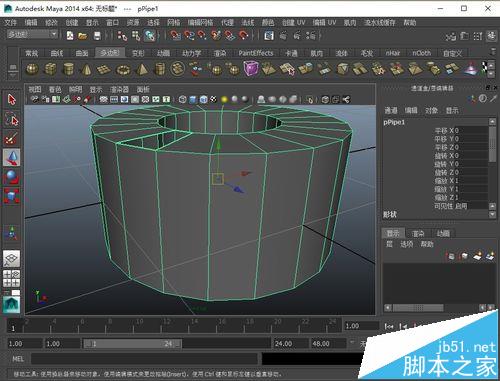
Task: Create a polygon pyramid from the shelf
Action: click(142, 69)
